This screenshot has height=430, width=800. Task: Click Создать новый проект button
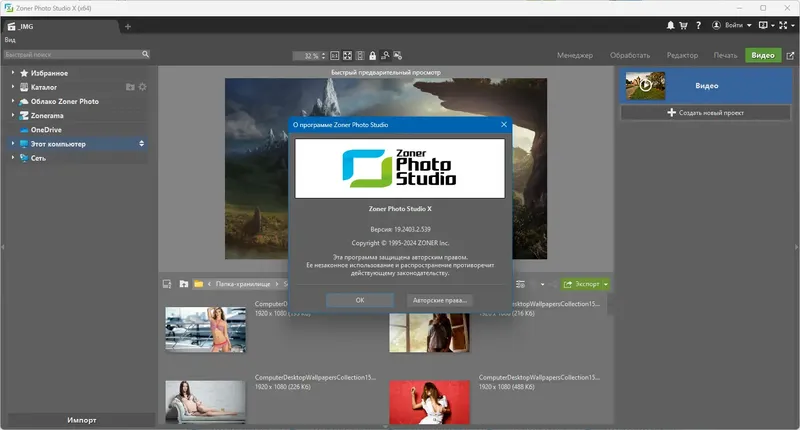(x=706, y=113)
